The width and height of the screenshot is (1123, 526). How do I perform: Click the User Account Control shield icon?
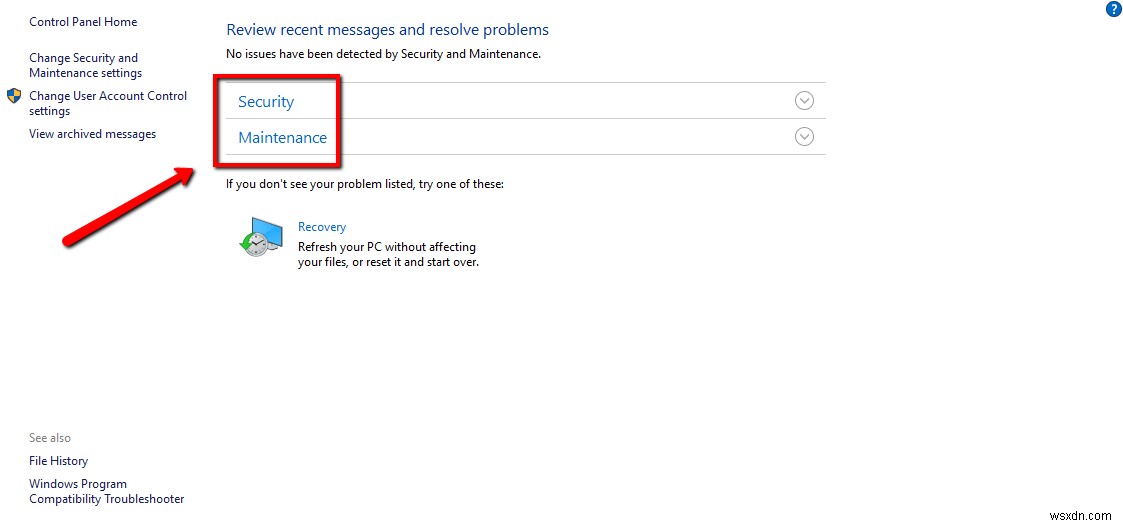tap(14, 96)
